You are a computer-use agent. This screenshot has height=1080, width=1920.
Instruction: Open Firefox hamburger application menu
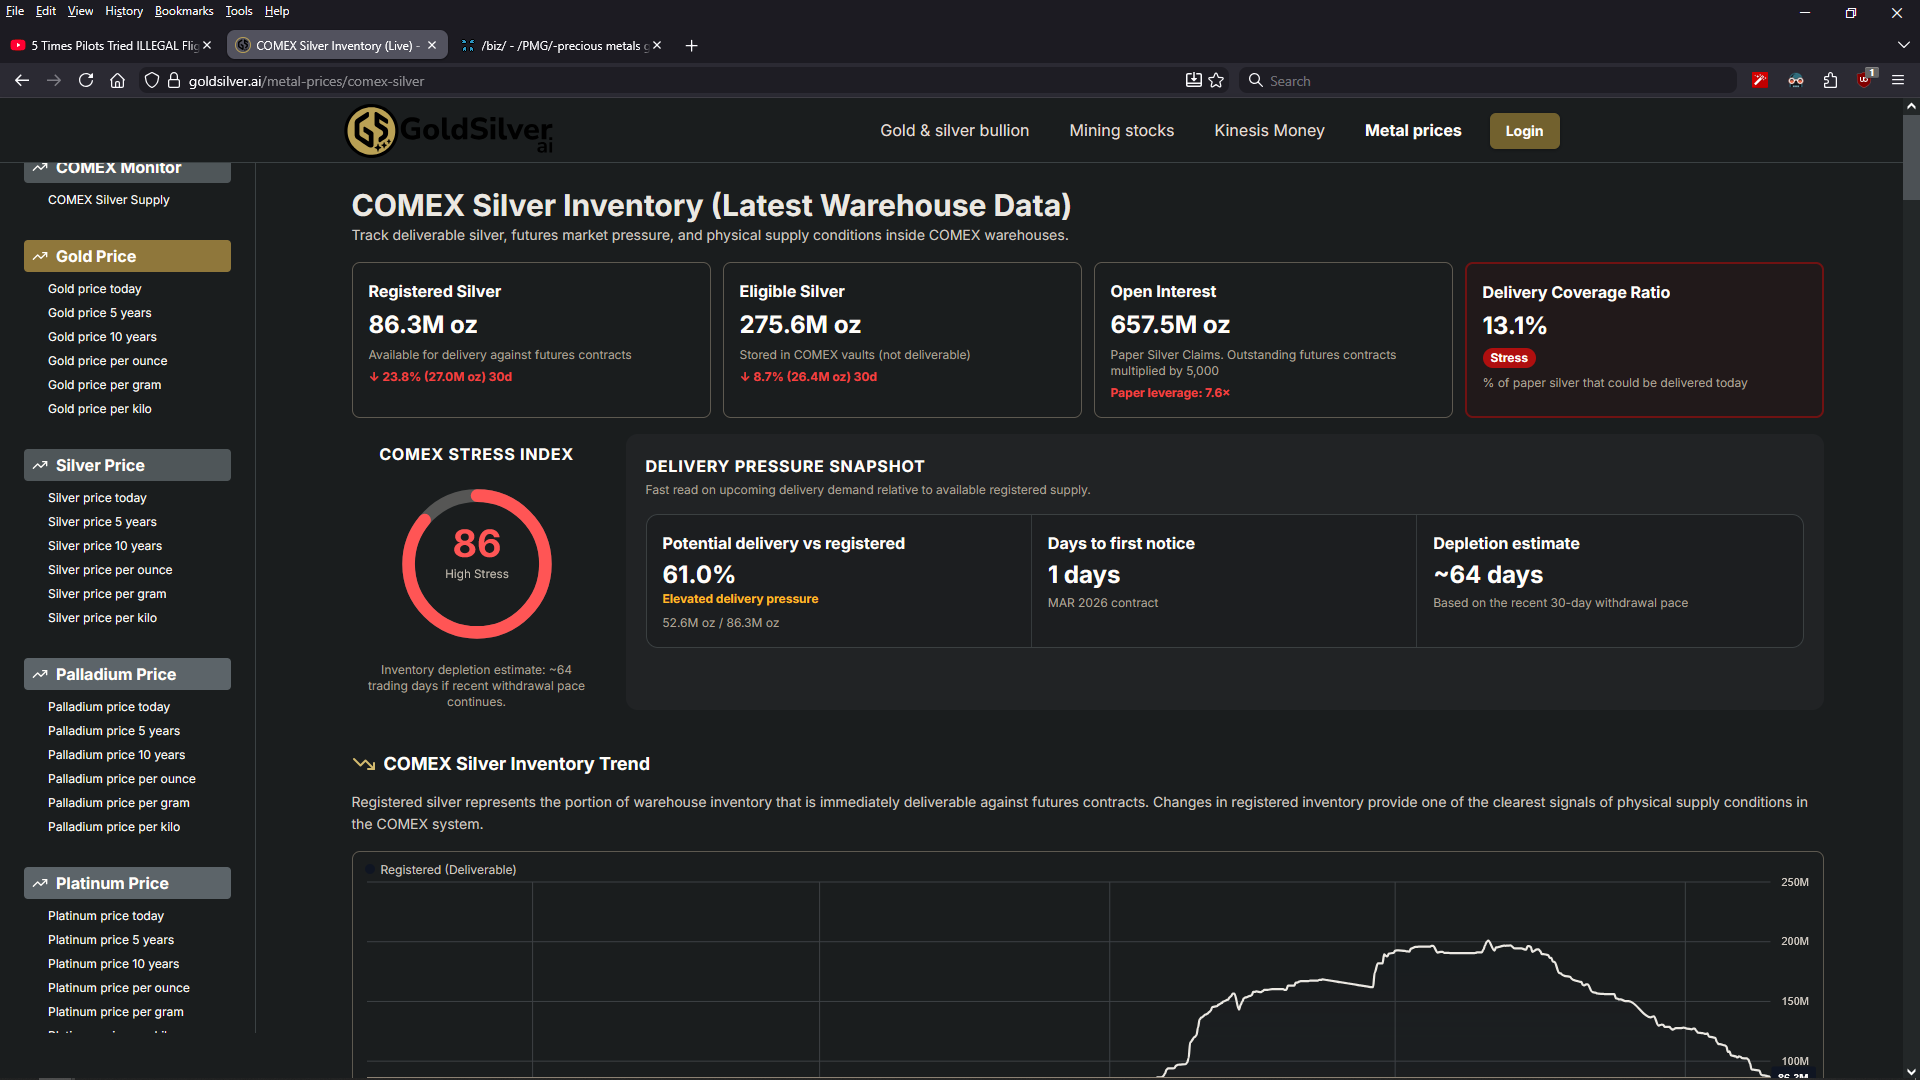[1898, 81]
